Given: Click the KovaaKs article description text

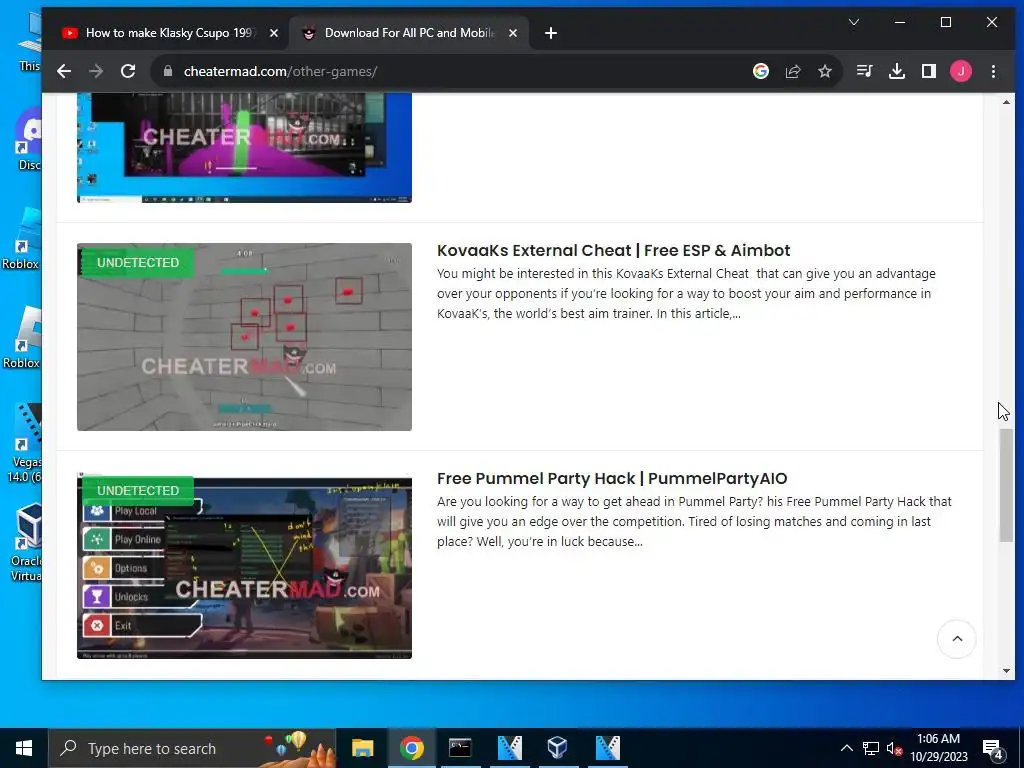Looking at the screenshot, I should [686, 293].
